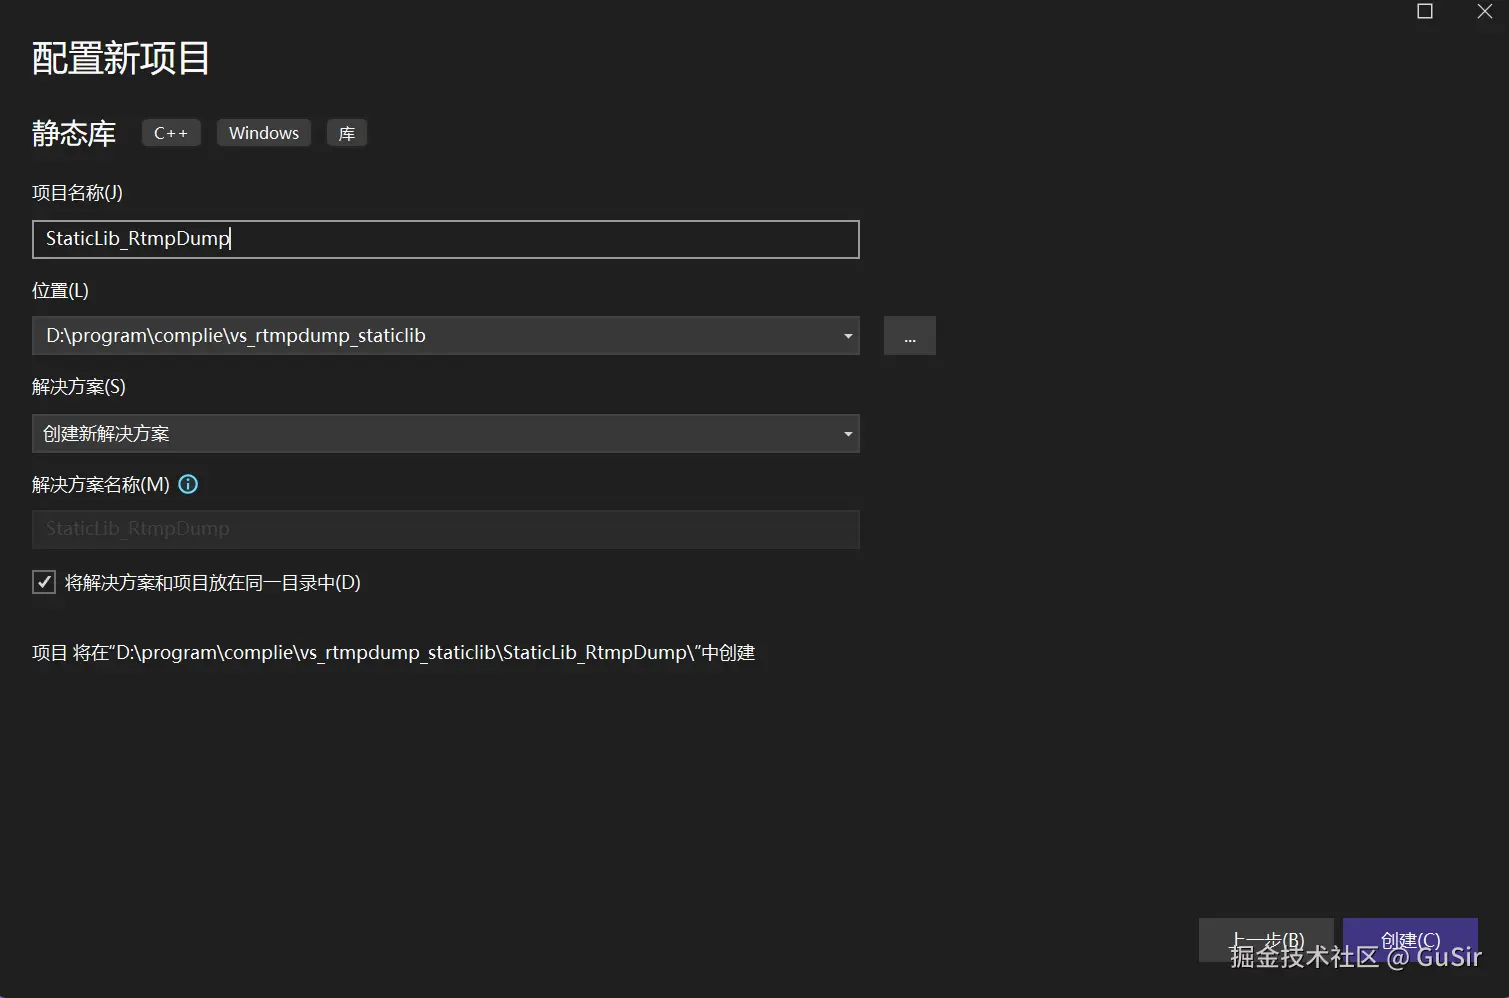Click the disabled solution name field

(445, 529)
